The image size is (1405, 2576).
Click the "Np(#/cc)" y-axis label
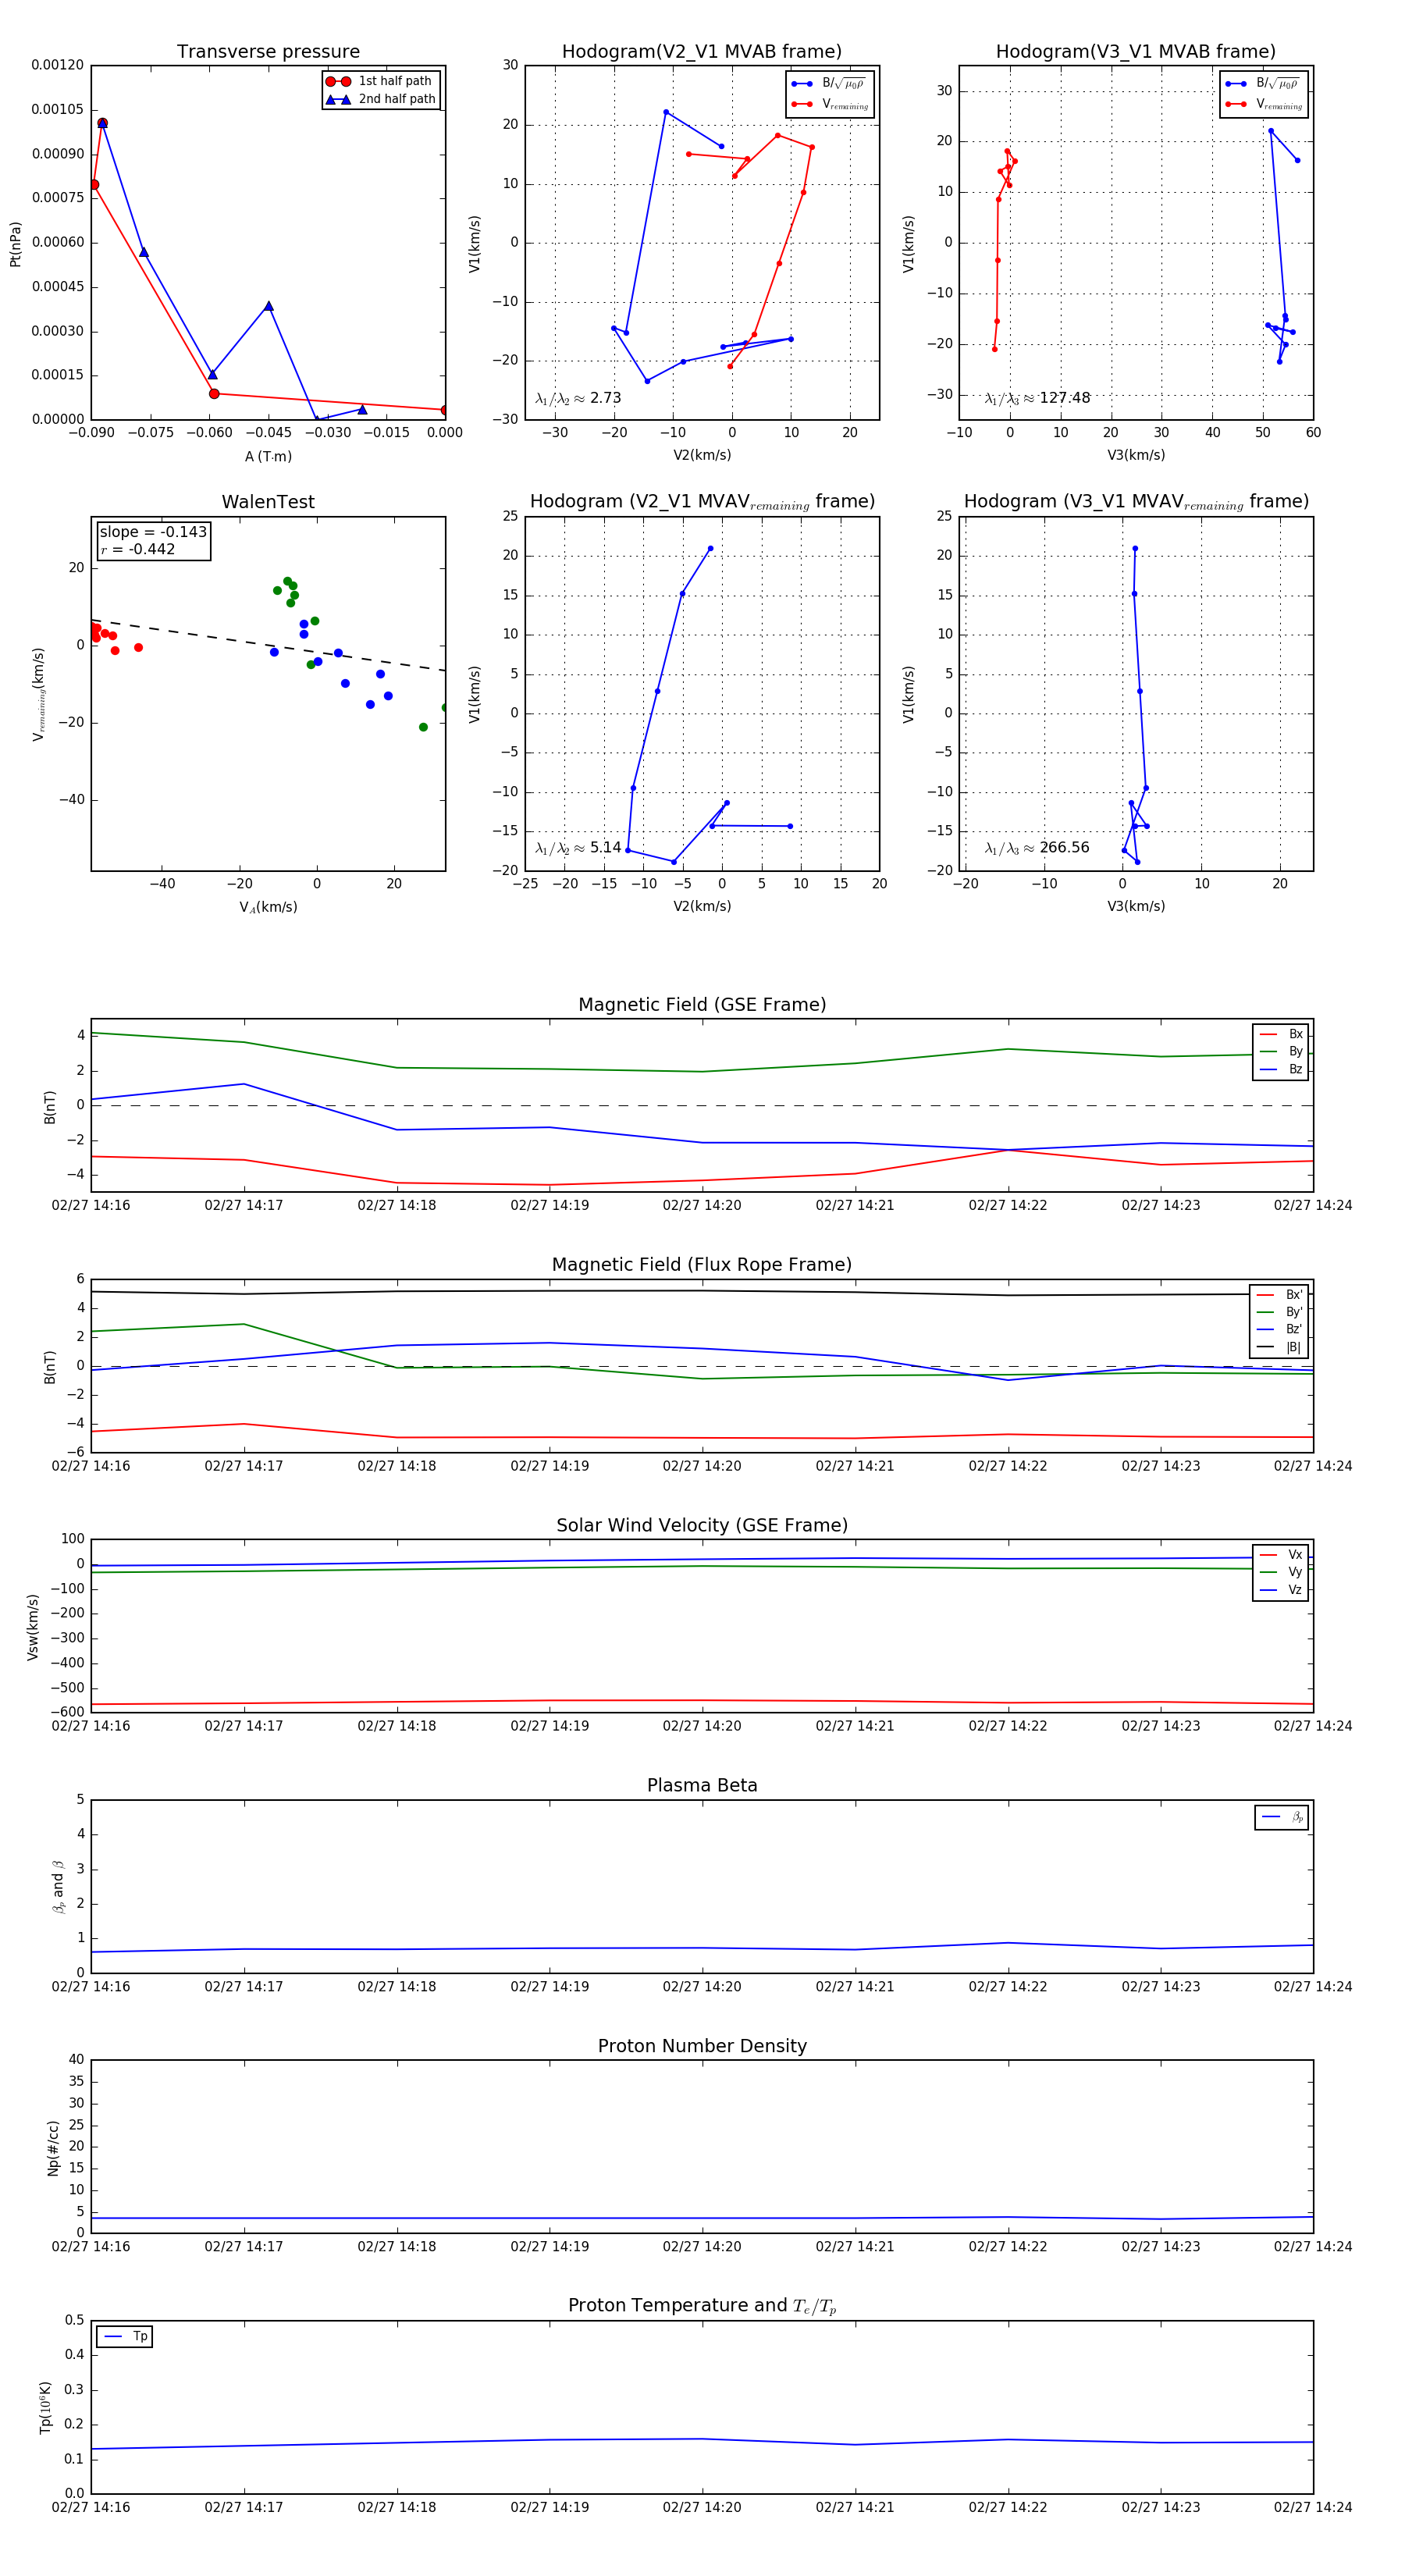tap(53, 2147)
